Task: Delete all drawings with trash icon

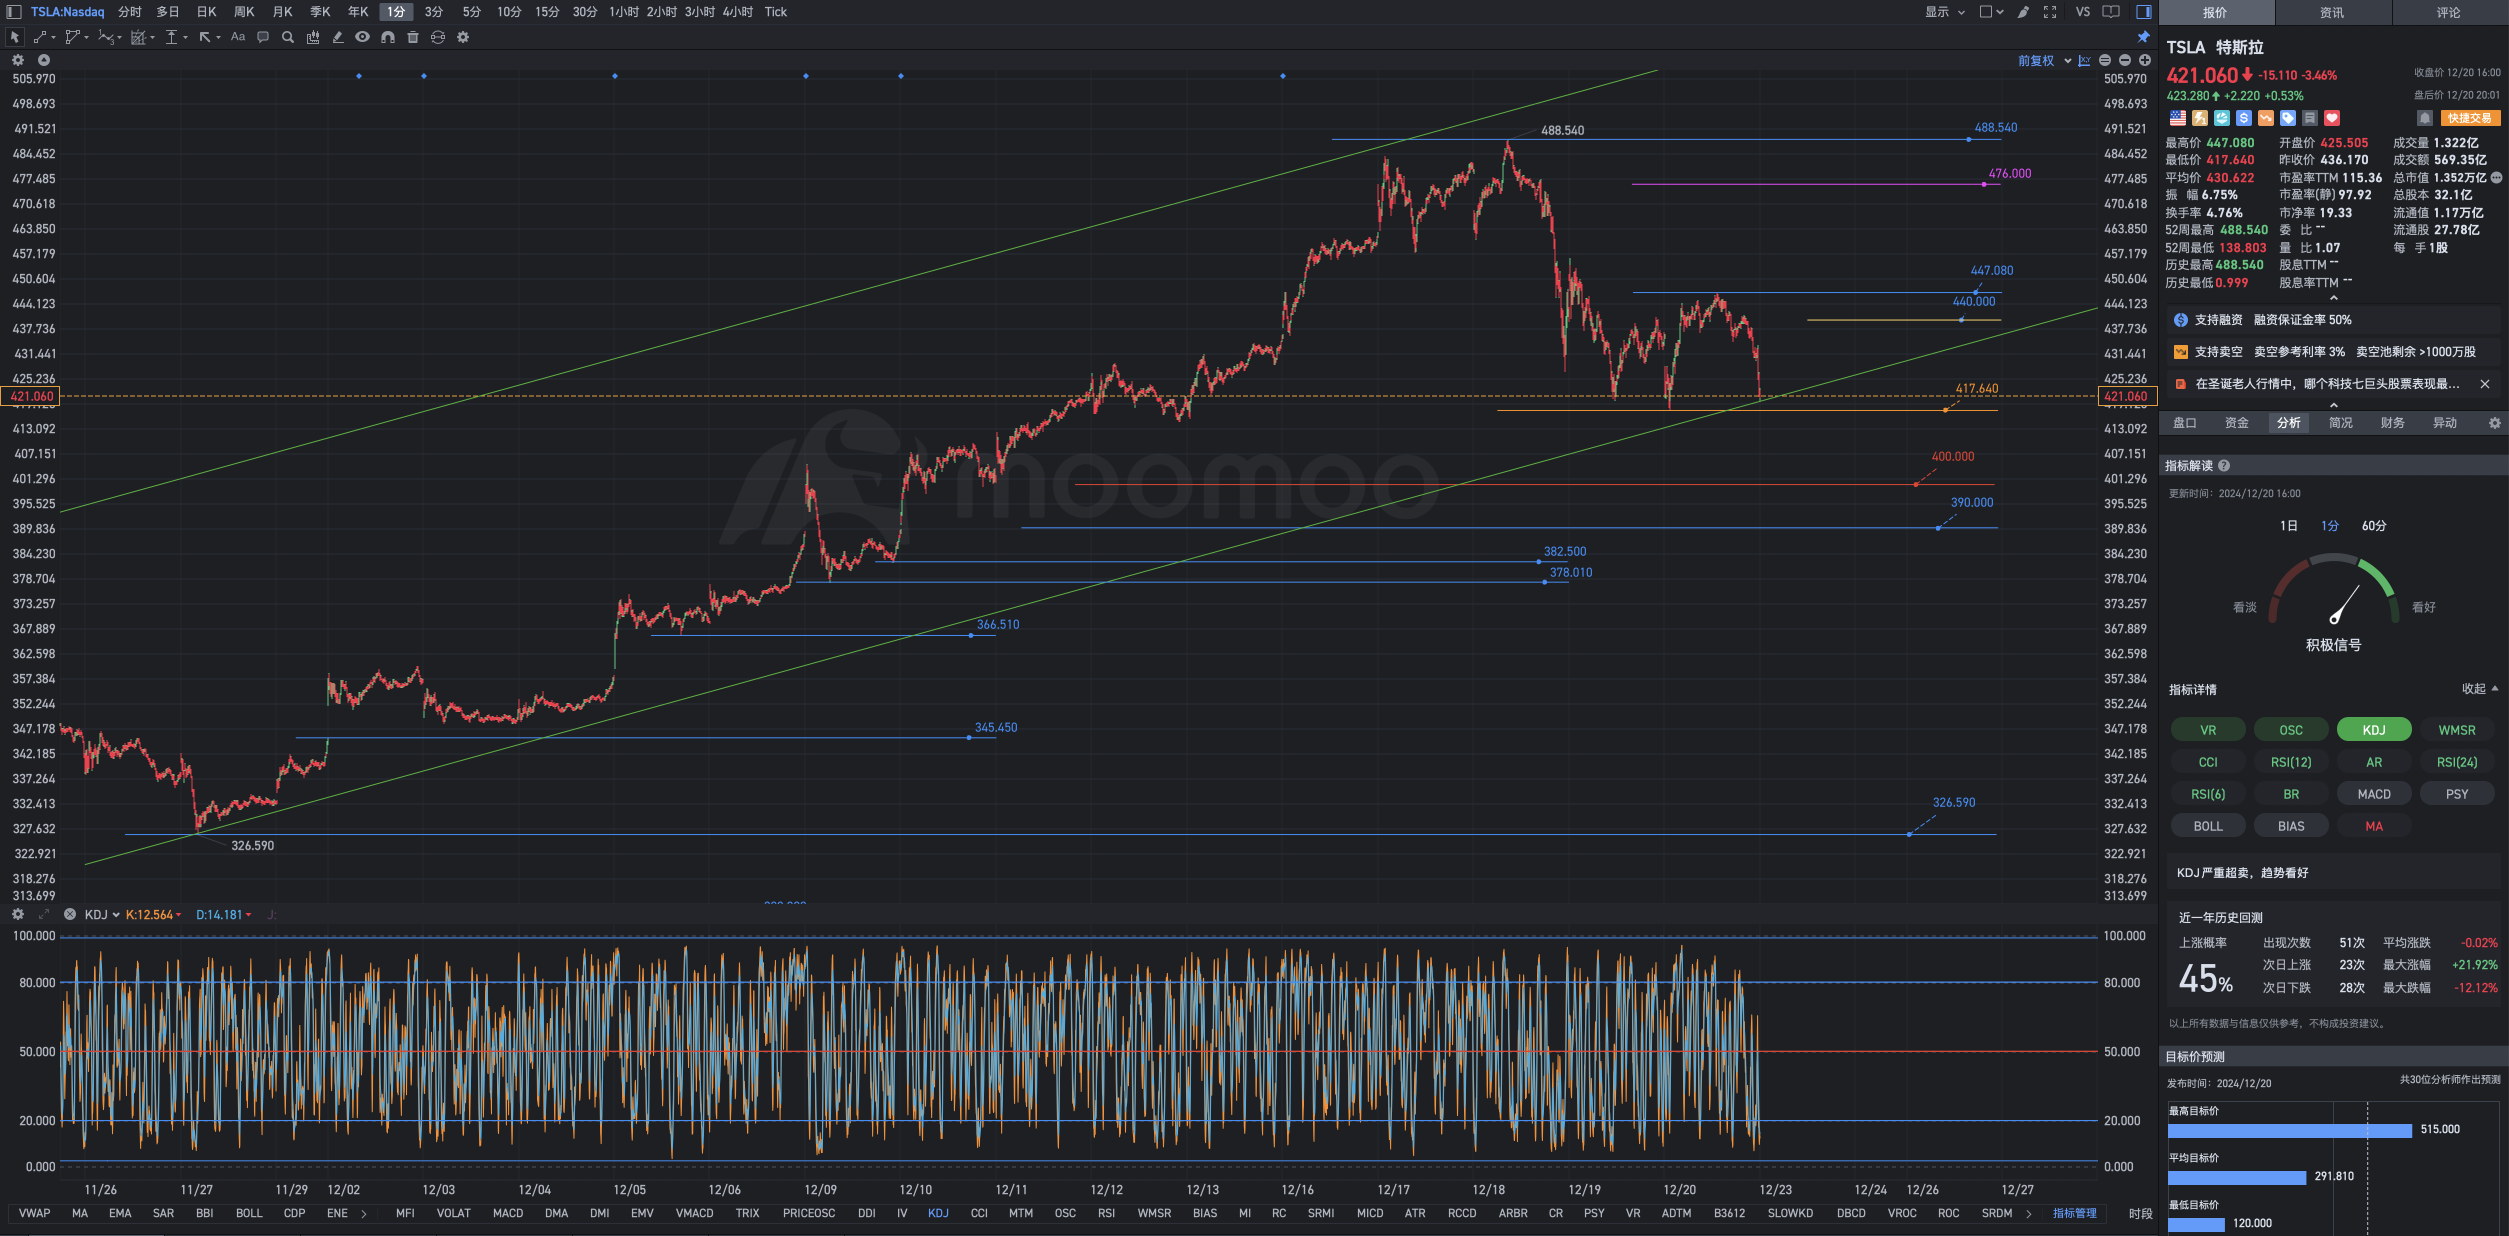Action: click(x=413, y=37)
